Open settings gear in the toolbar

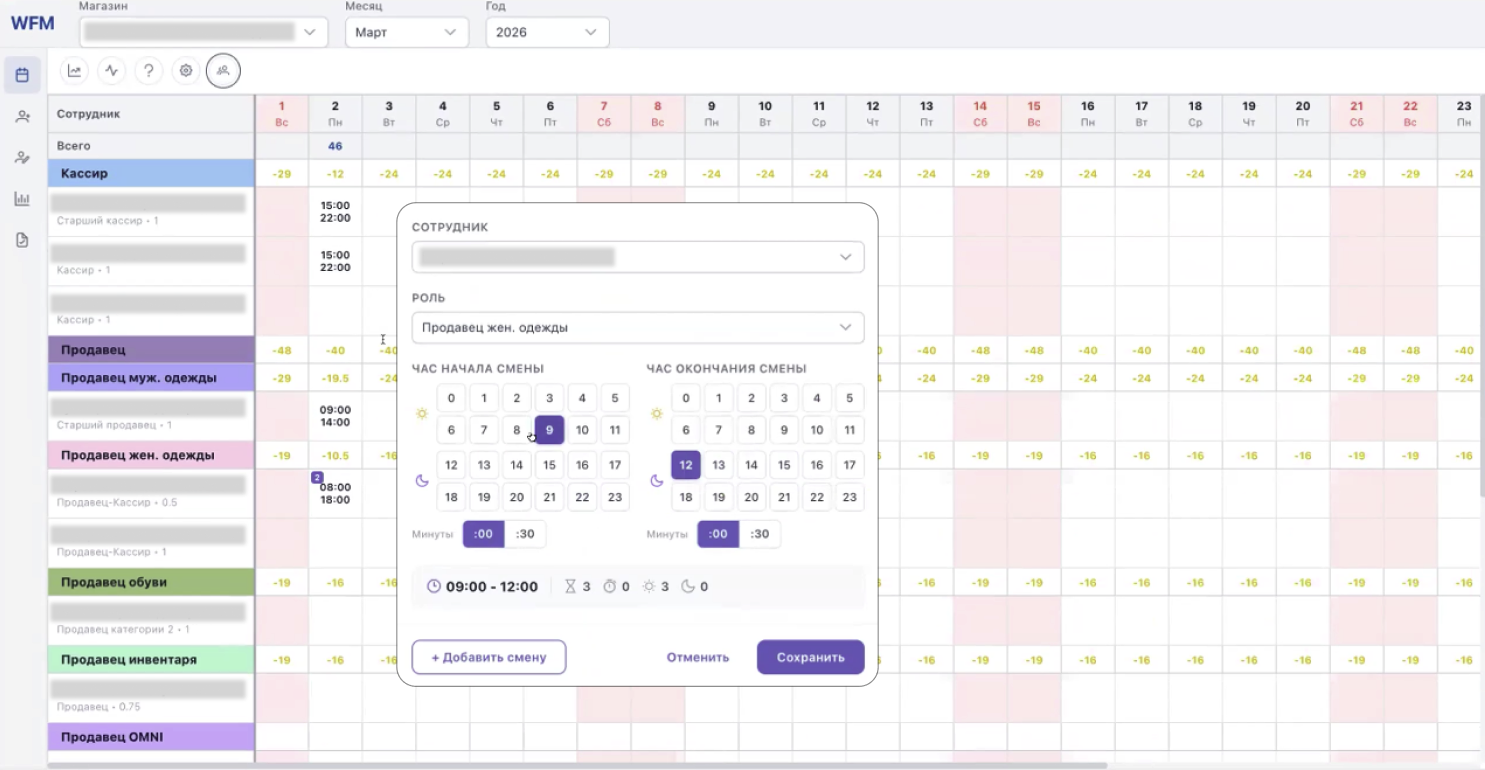point(185,71)
